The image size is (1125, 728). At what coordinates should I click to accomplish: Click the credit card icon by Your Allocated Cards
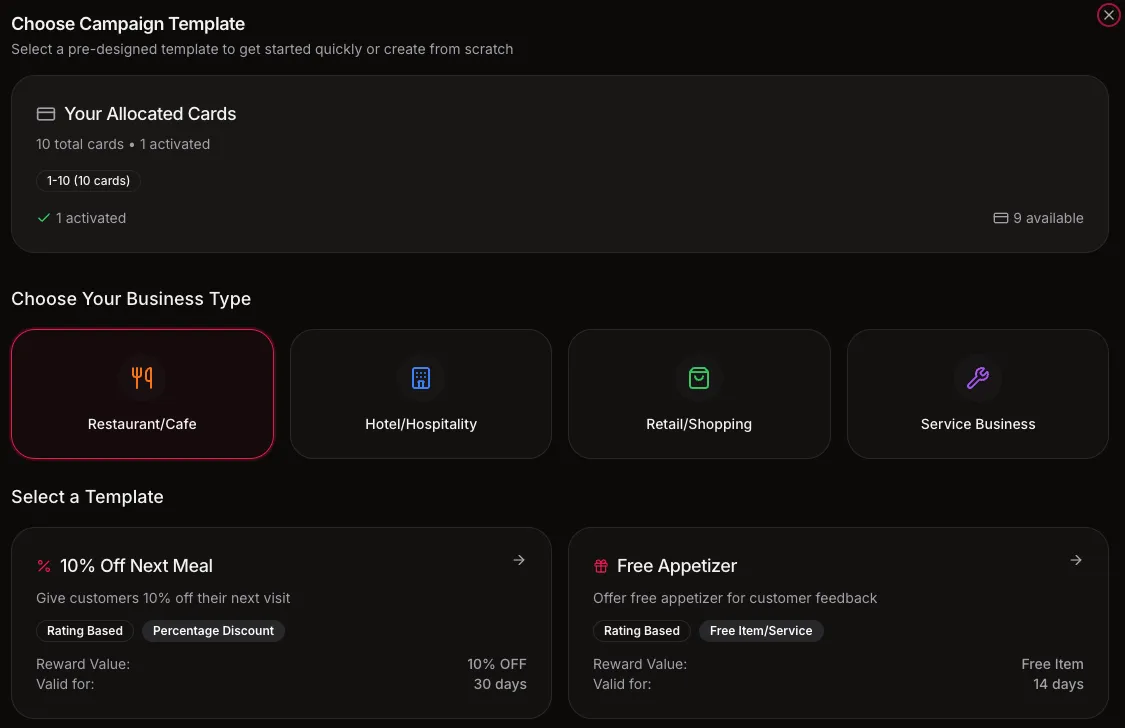coord(46,114)
